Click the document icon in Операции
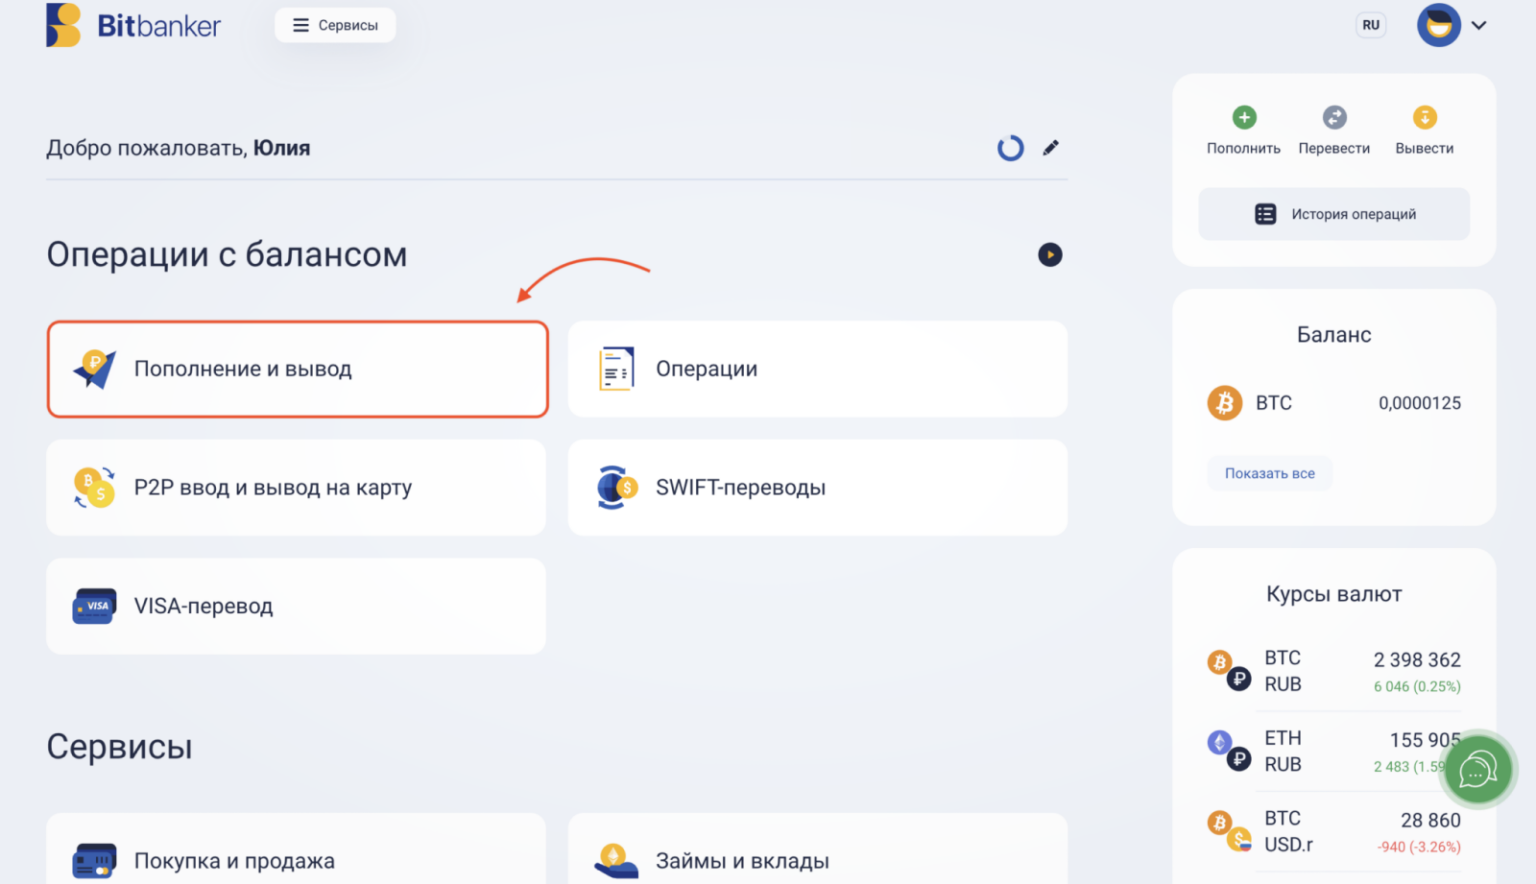 [616, 369]
